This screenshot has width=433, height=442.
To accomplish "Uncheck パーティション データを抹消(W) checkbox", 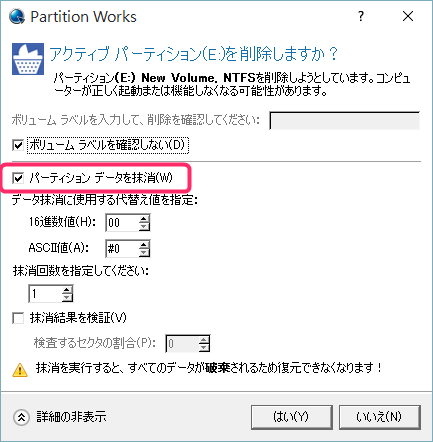I will (18, 178).
